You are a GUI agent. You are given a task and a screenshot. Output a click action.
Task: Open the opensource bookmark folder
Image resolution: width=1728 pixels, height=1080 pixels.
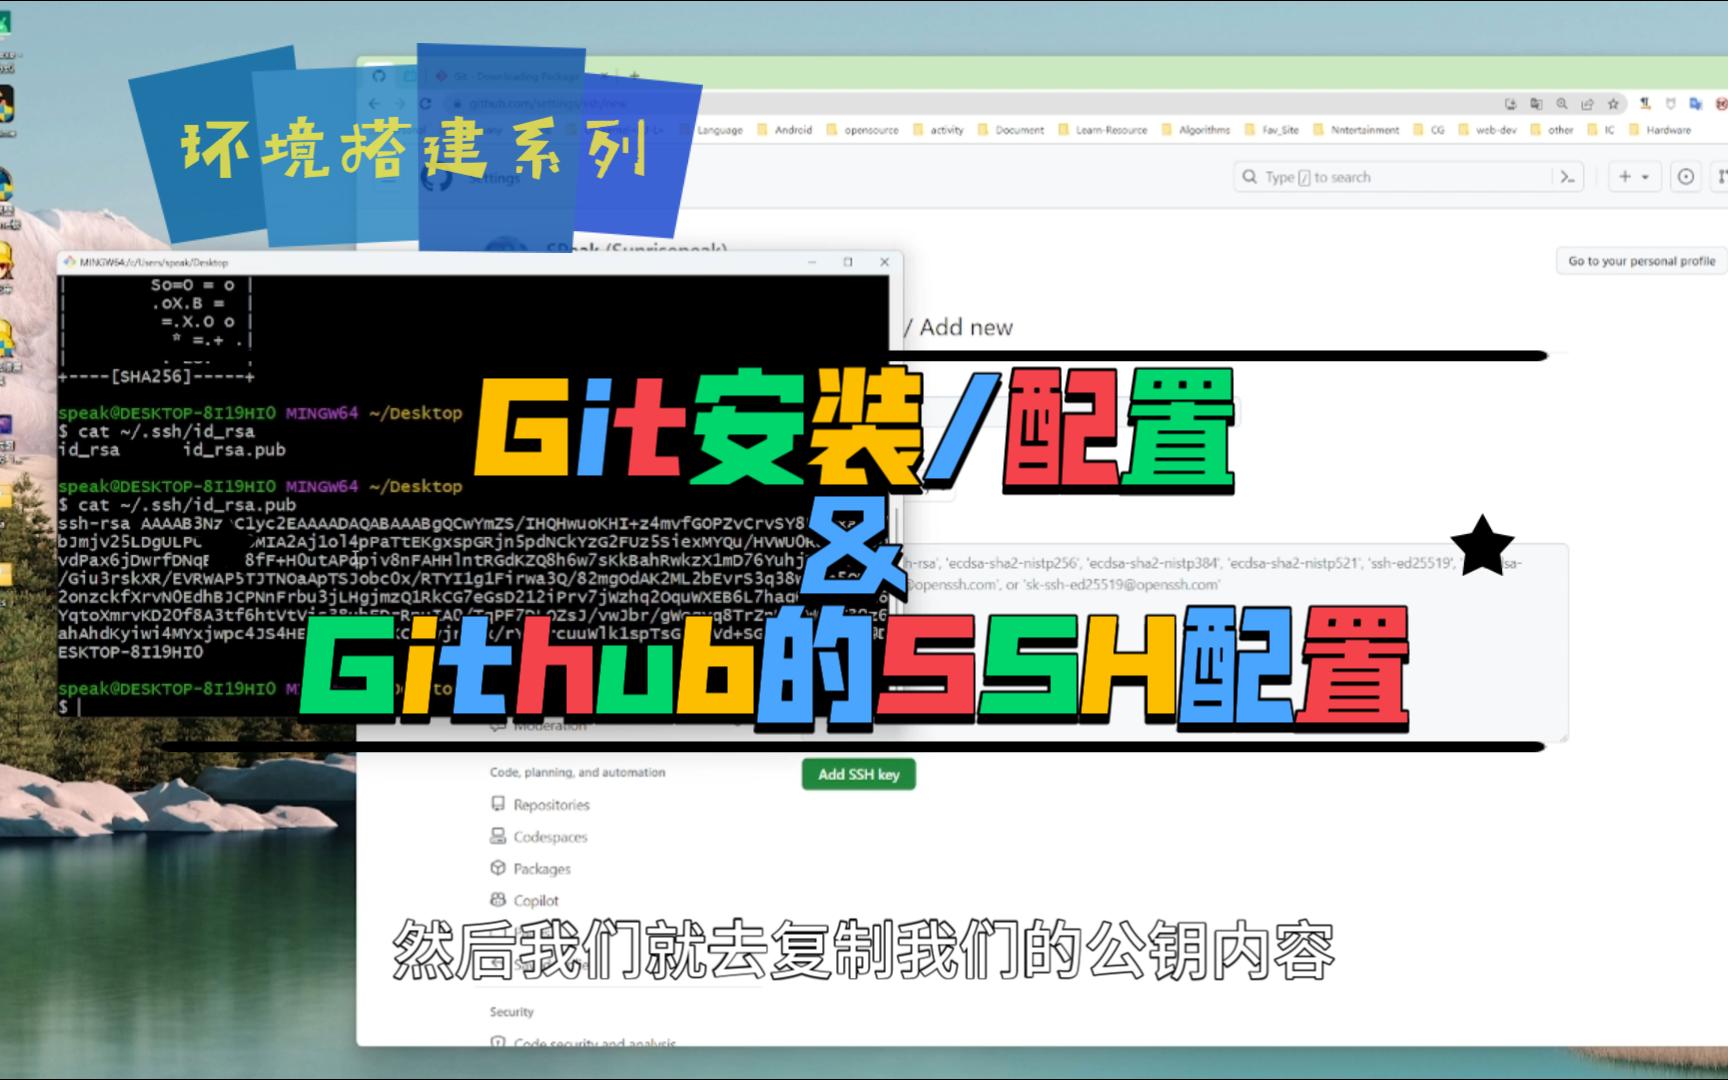pos(862,130)
